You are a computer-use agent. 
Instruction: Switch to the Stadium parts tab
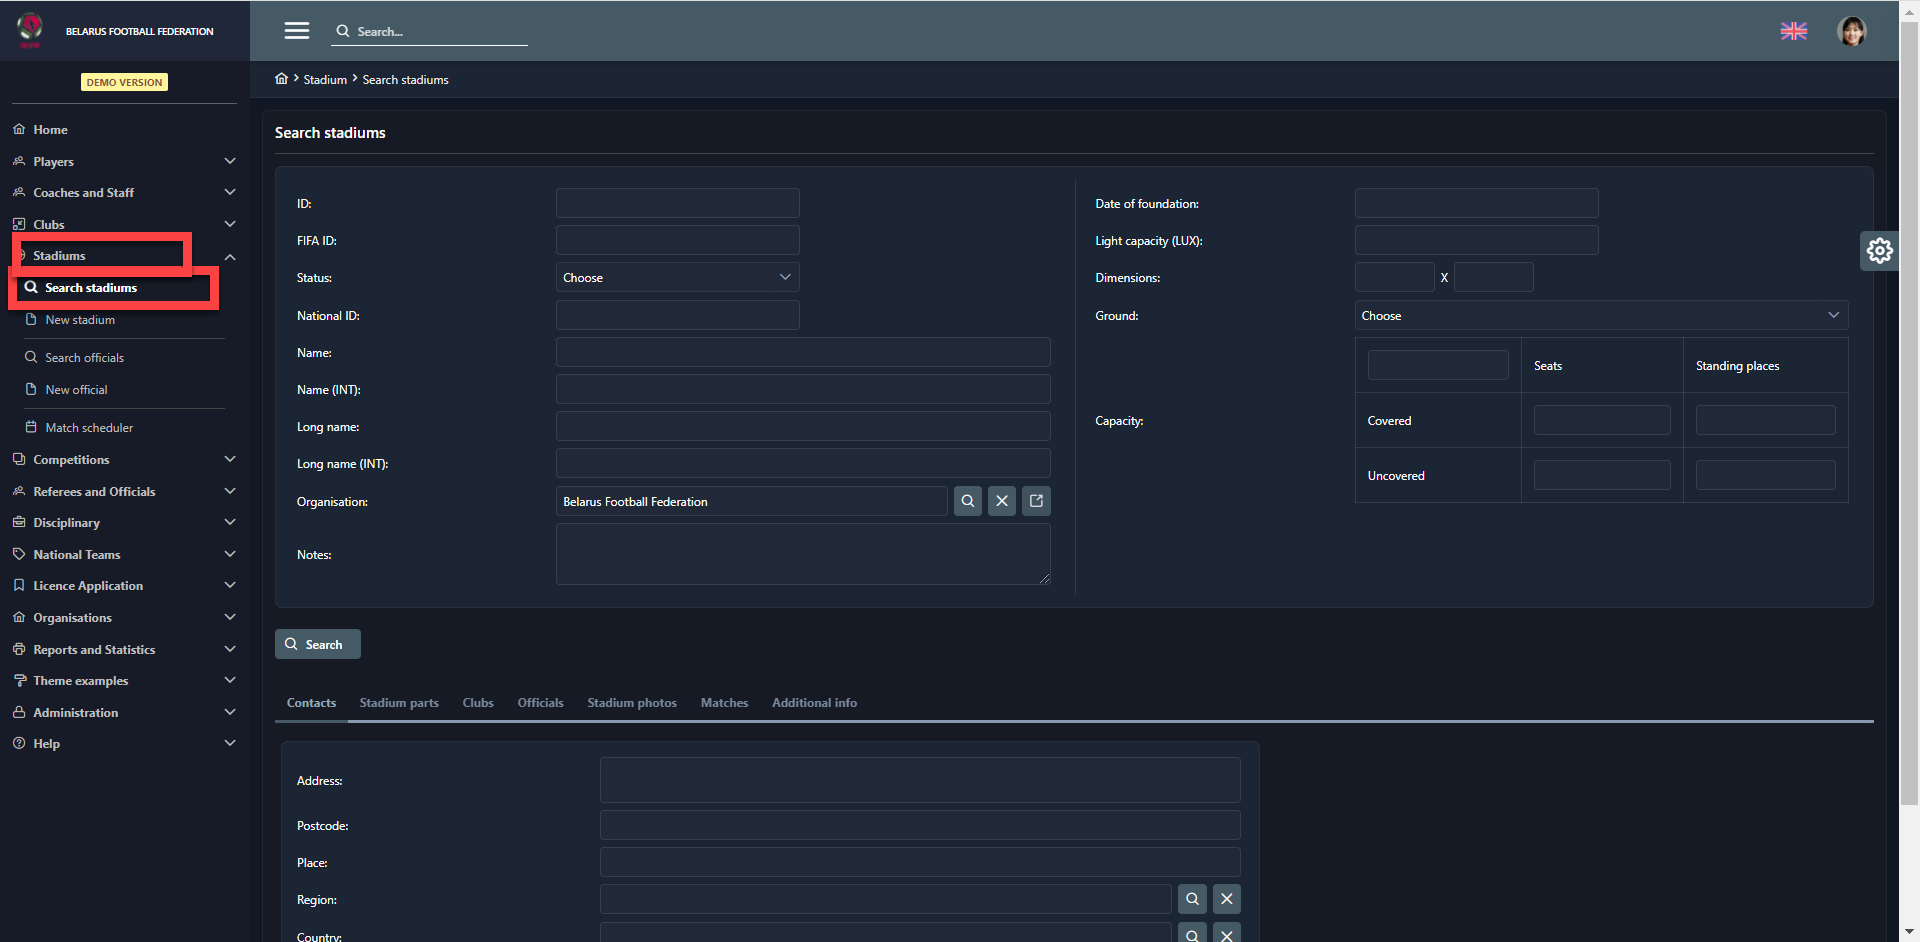point(399,703)
